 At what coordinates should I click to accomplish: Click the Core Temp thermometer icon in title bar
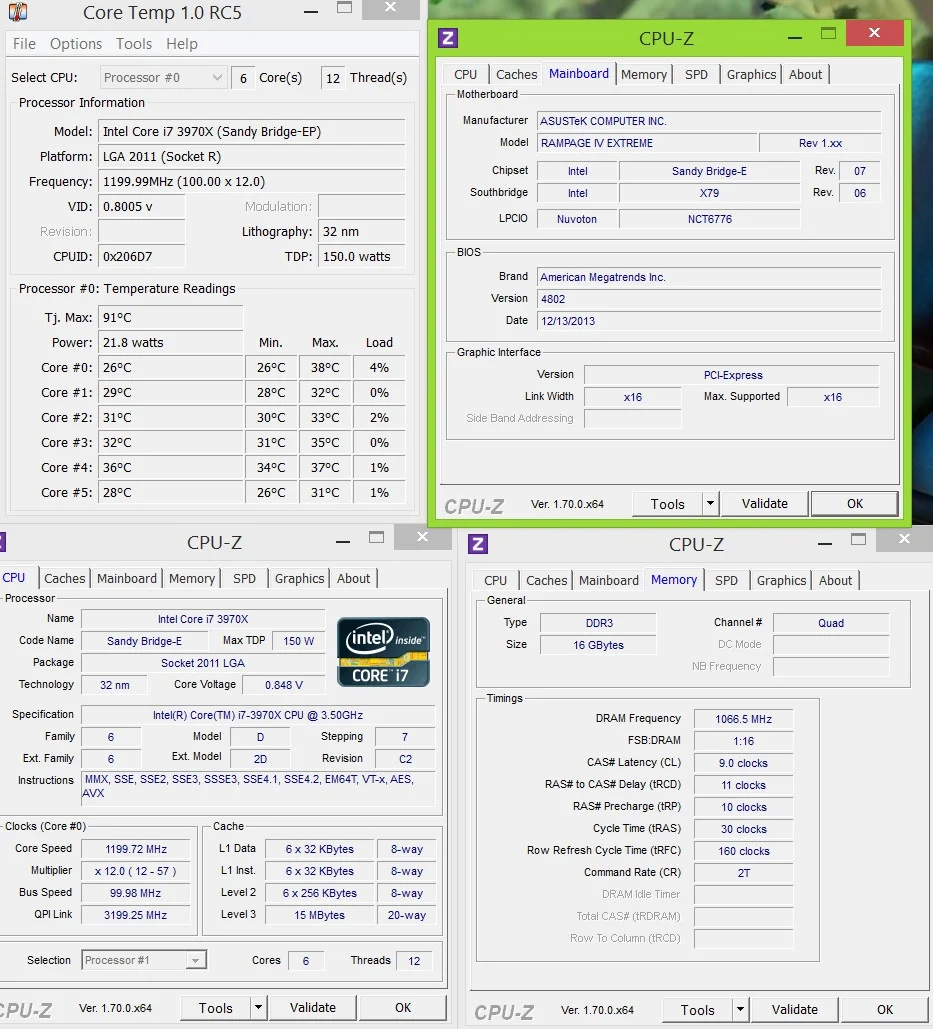(x=18, y=11)
